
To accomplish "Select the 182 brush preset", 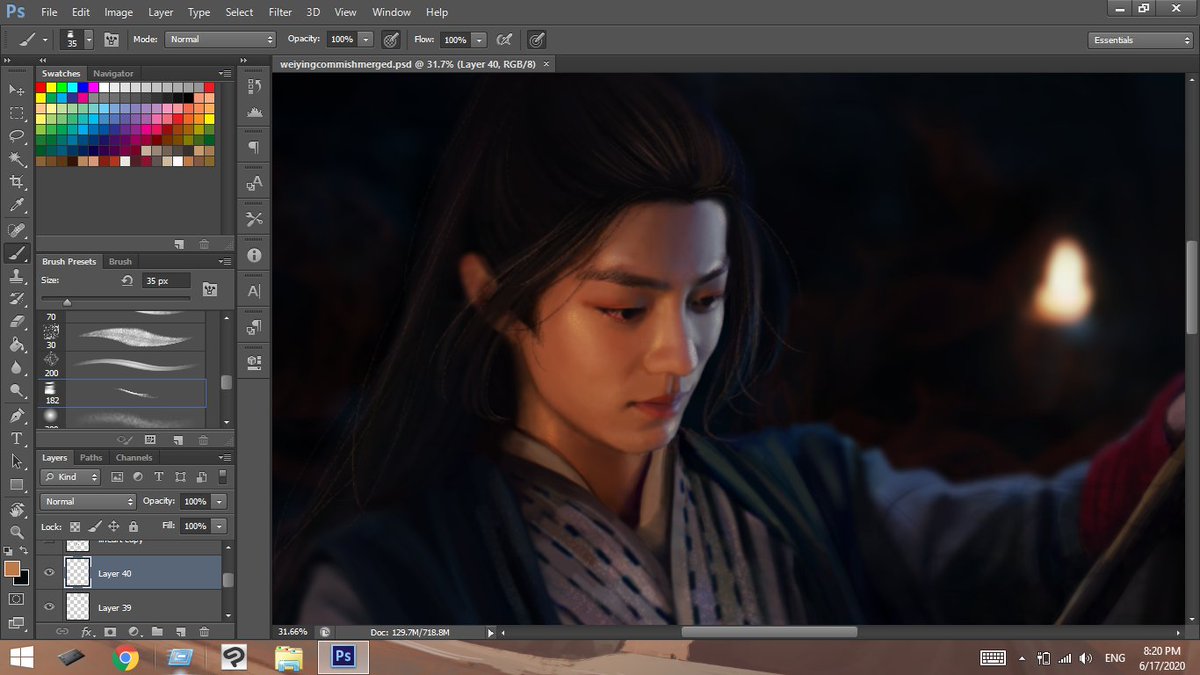I will click(123, 393).
